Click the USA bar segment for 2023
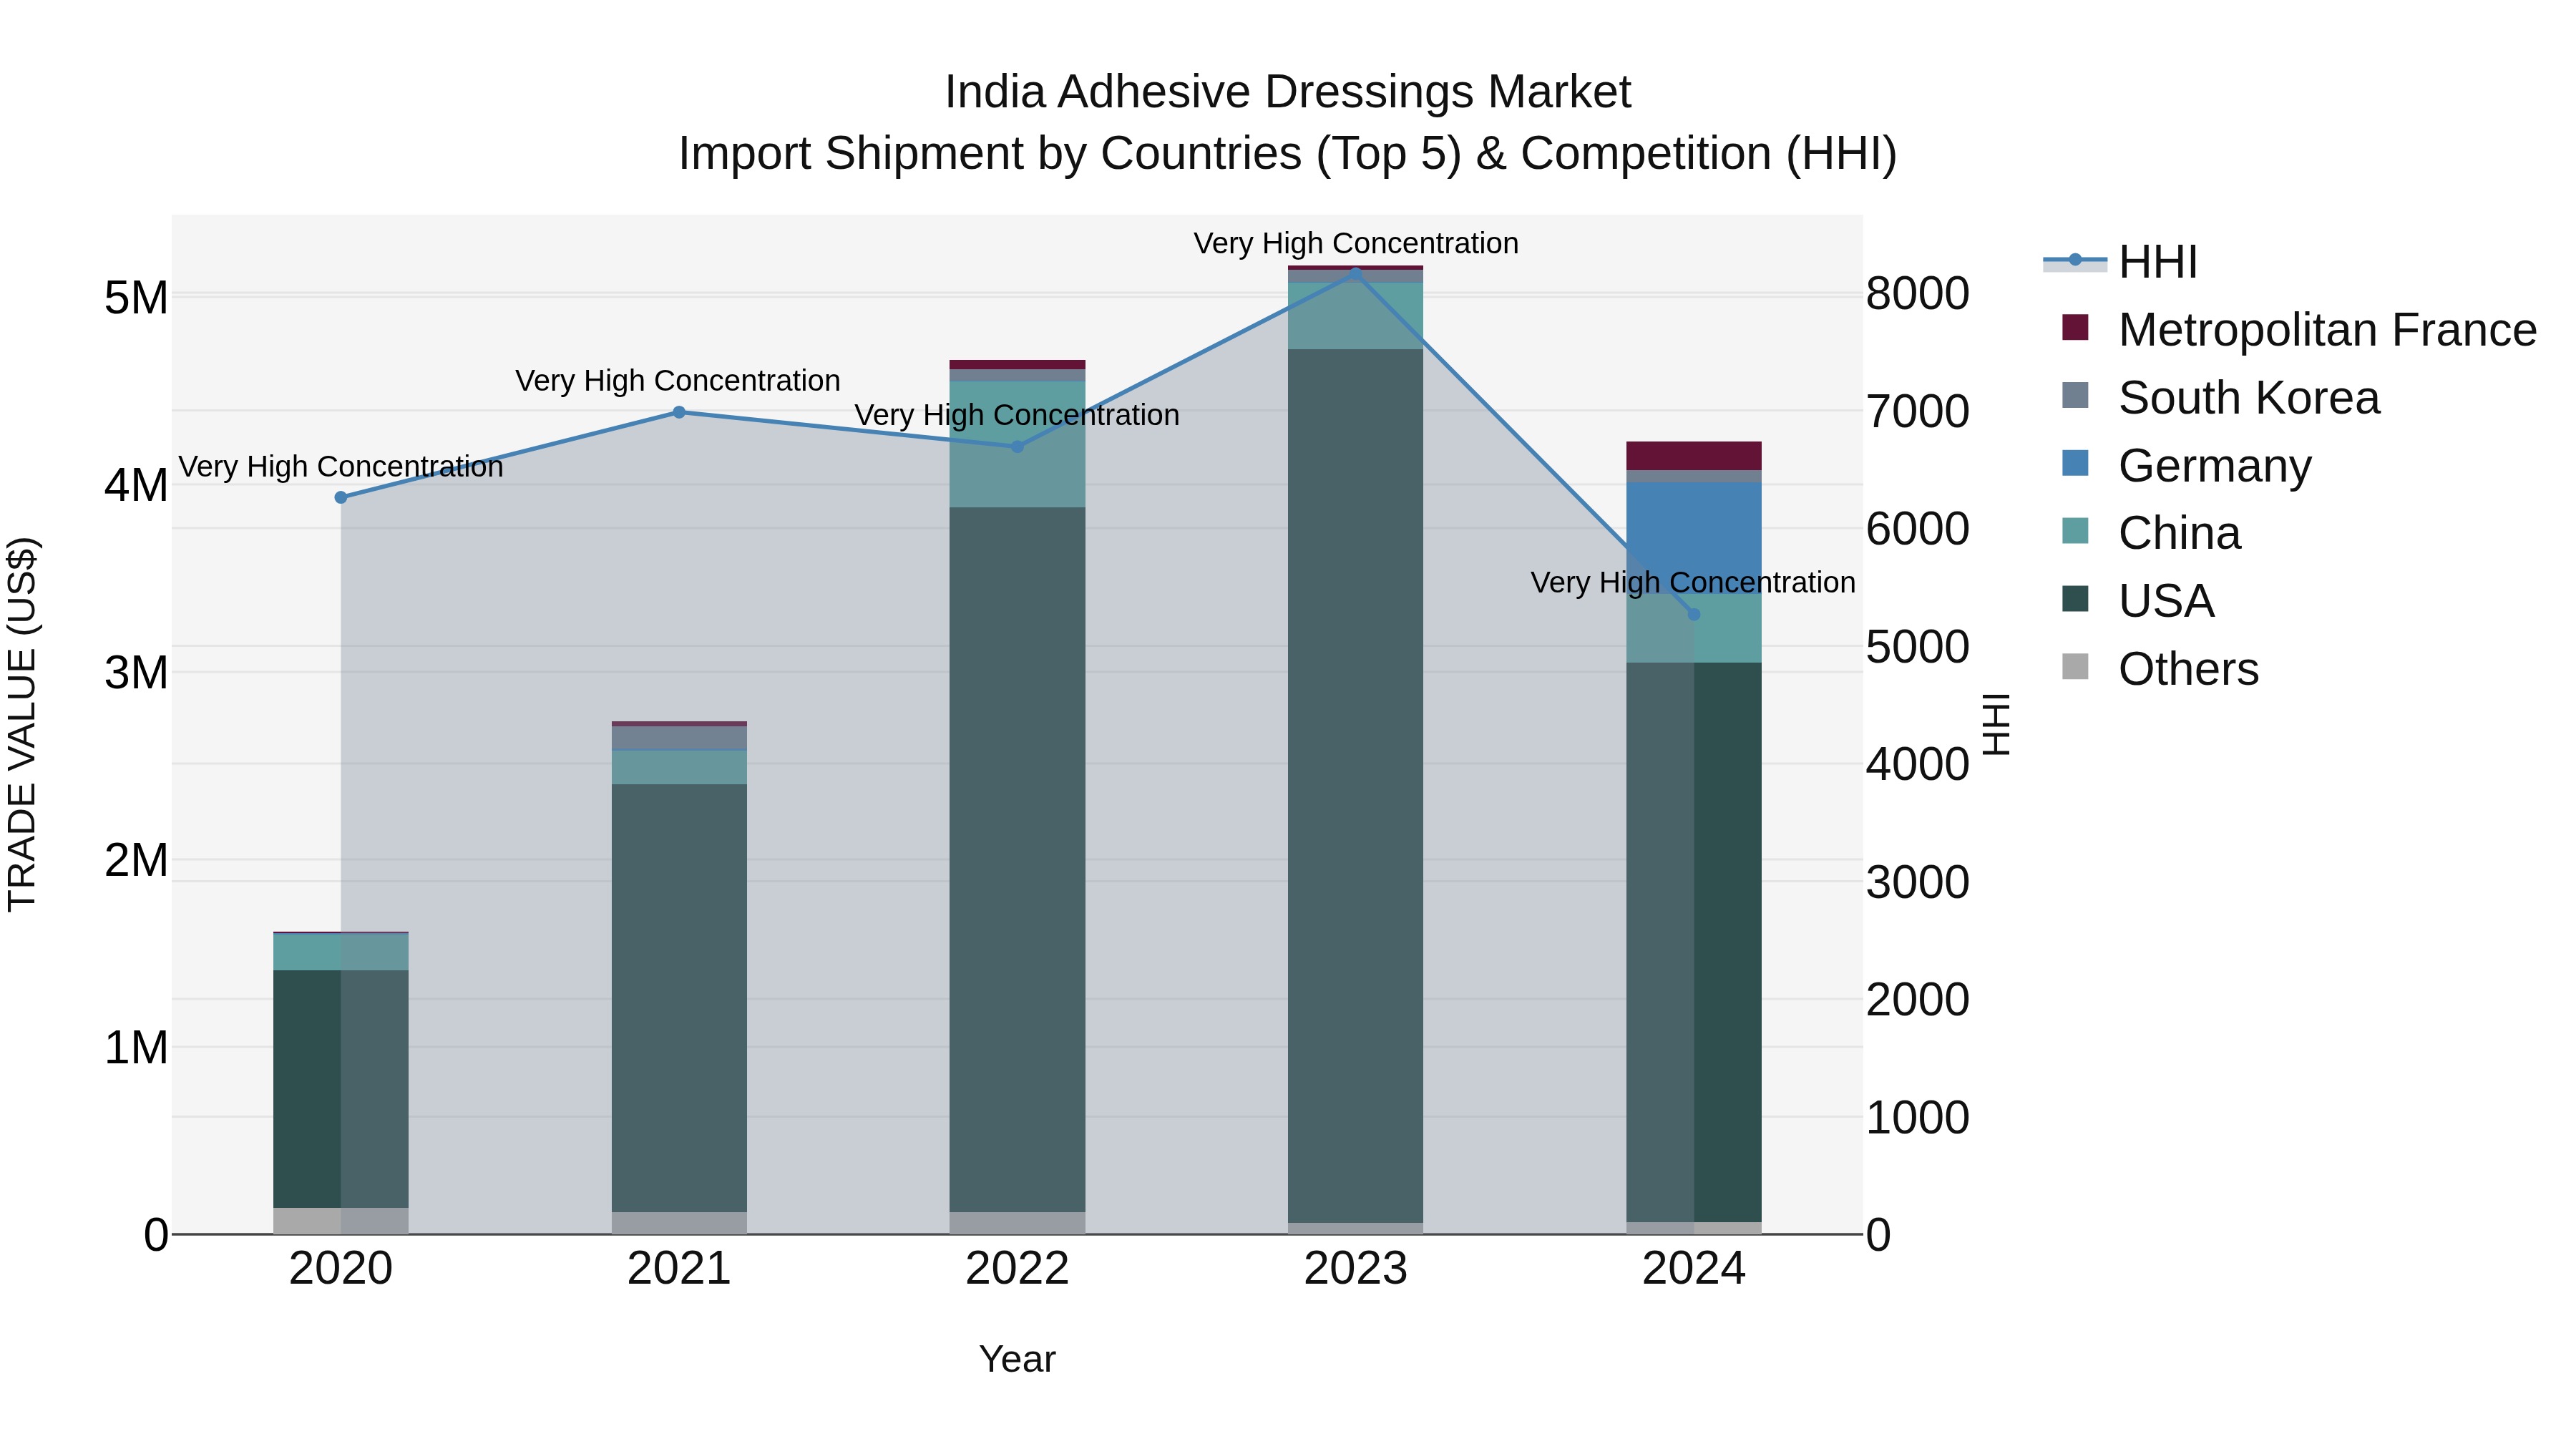 point(1356,785)
